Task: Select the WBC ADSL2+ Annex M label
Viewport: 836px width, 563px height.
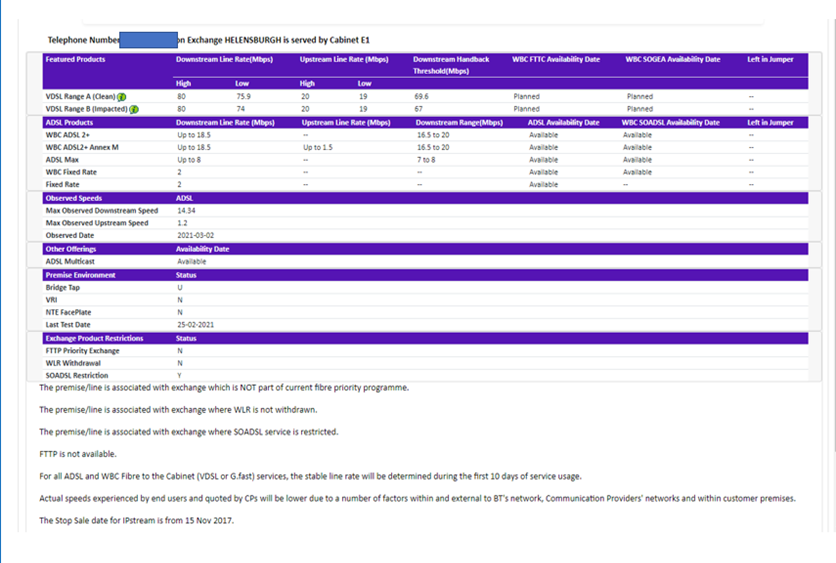Action: 84,147
